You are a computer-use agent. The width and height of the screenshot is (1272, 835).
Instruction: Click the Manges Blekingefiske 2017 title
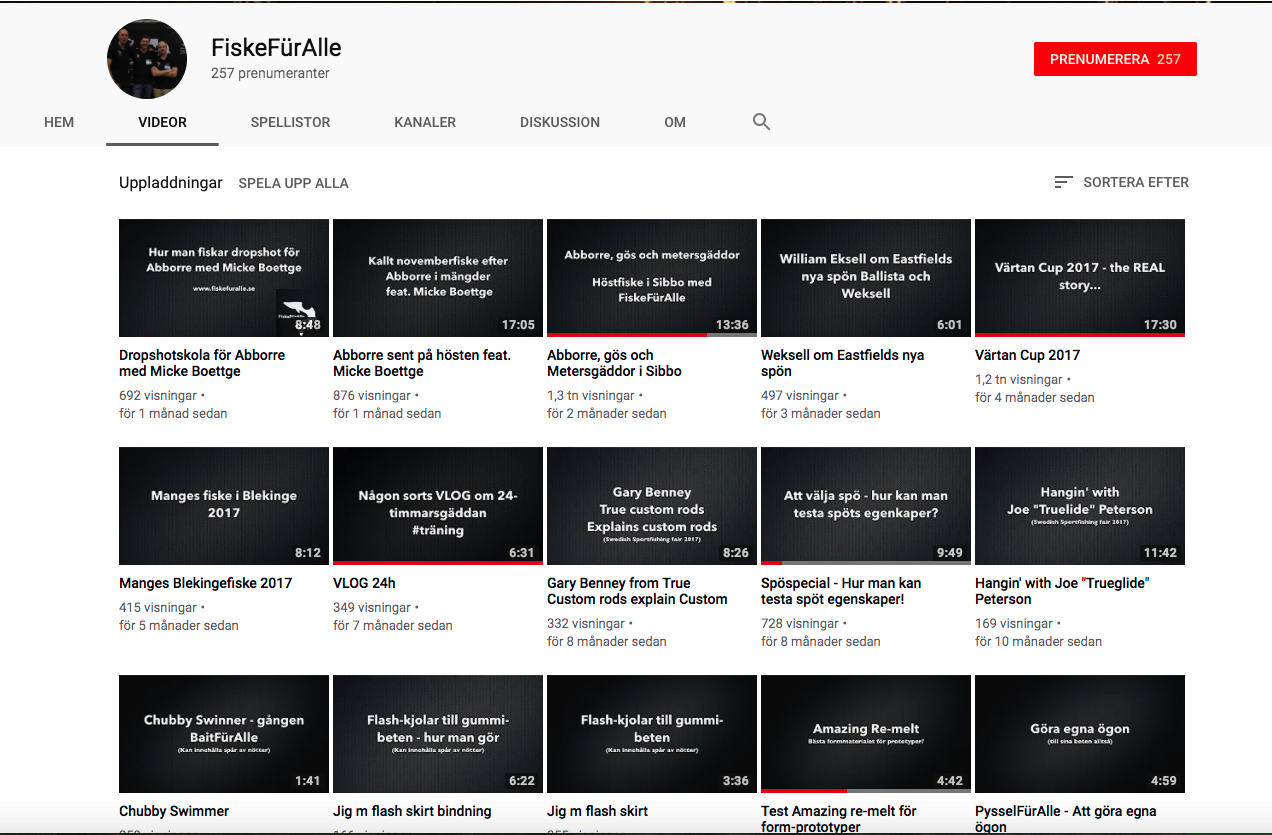tap(205, 583)
